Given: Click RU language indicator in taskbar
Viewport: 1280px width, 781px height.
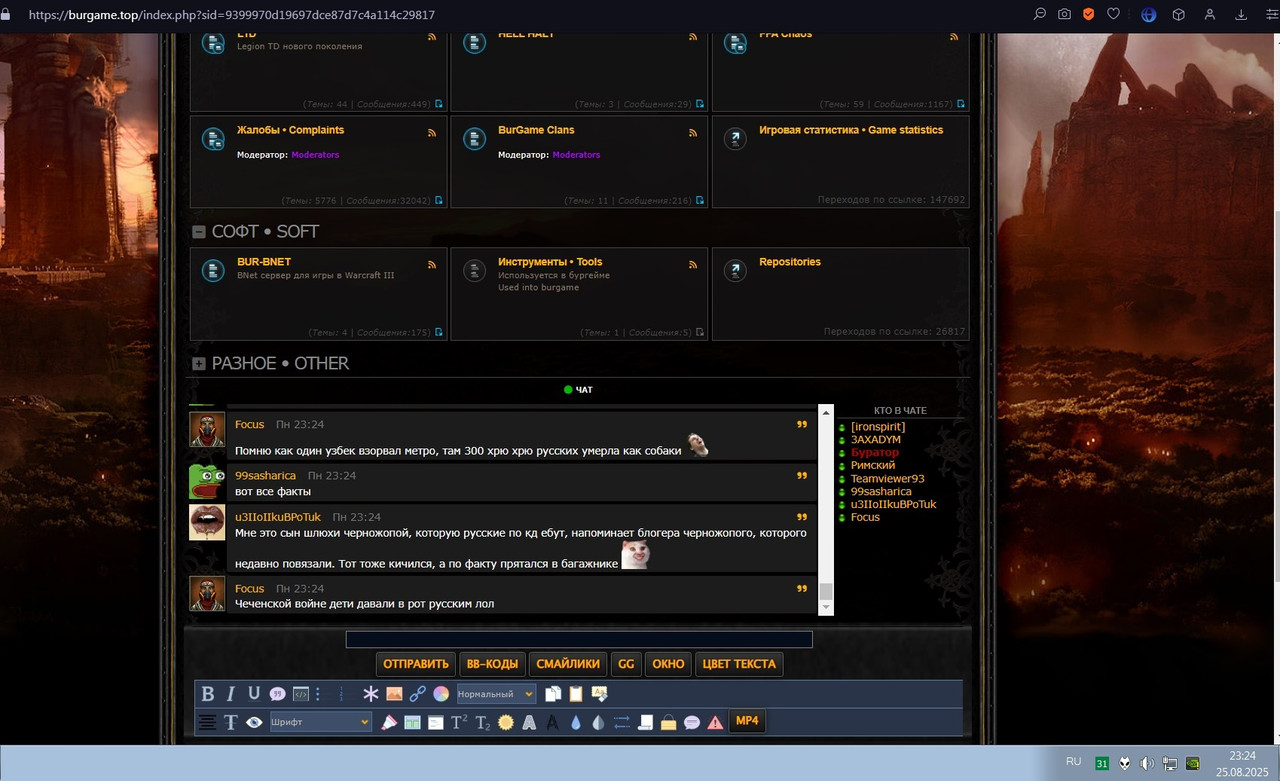Looking at the screenshot, I should tap(1073, 761).
